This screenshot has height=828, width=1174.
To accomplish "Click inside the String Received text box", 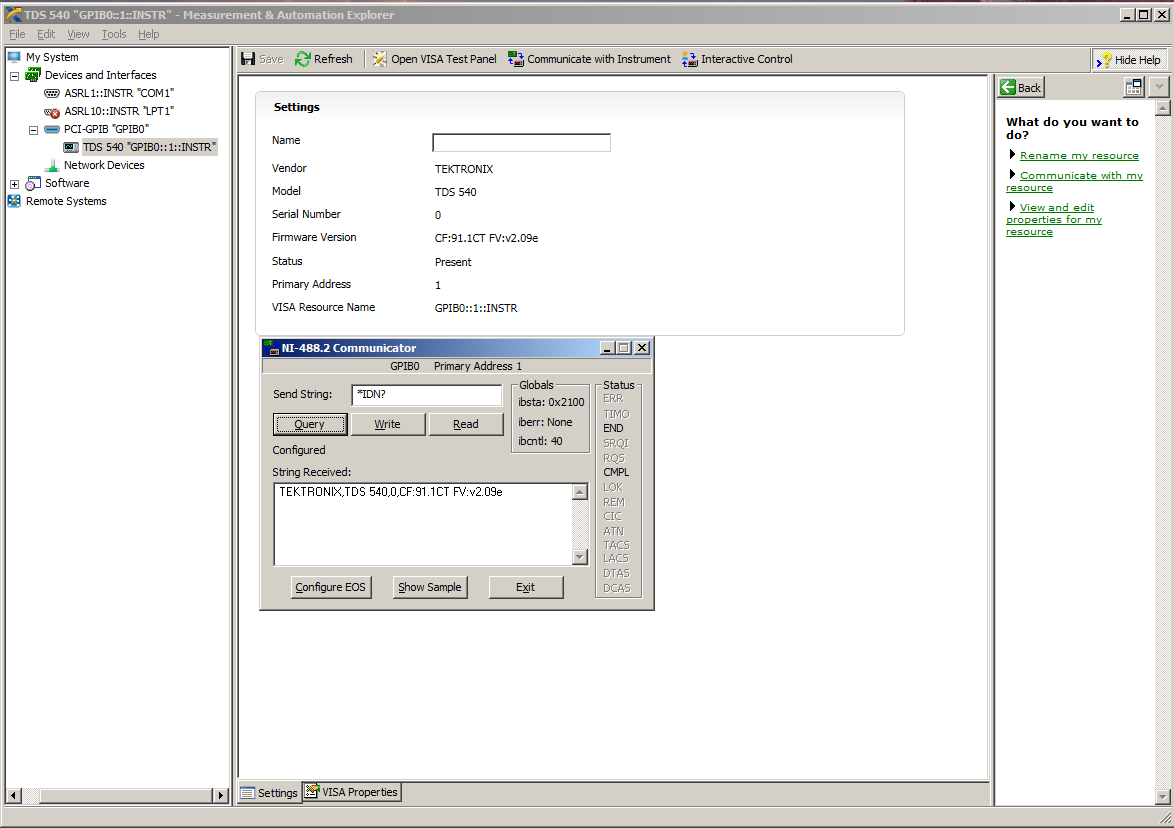I will tap(423, 525).
